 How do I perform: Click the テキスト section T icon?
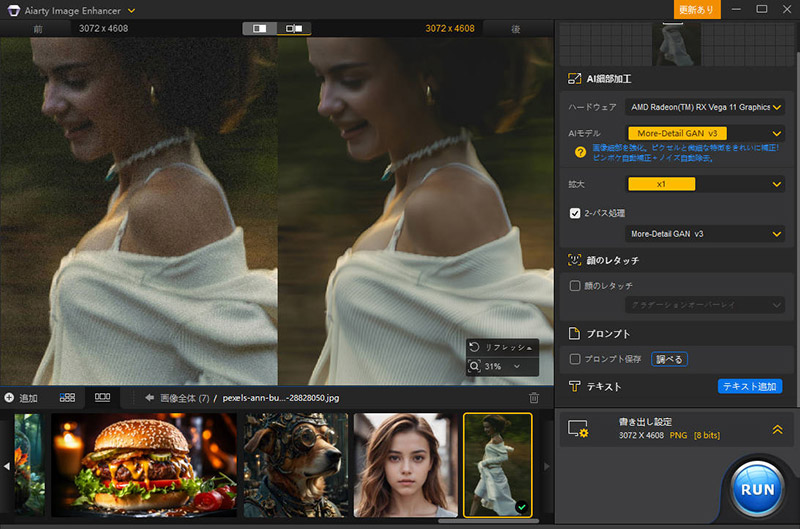pyautogui.click(x=574, y=387)
